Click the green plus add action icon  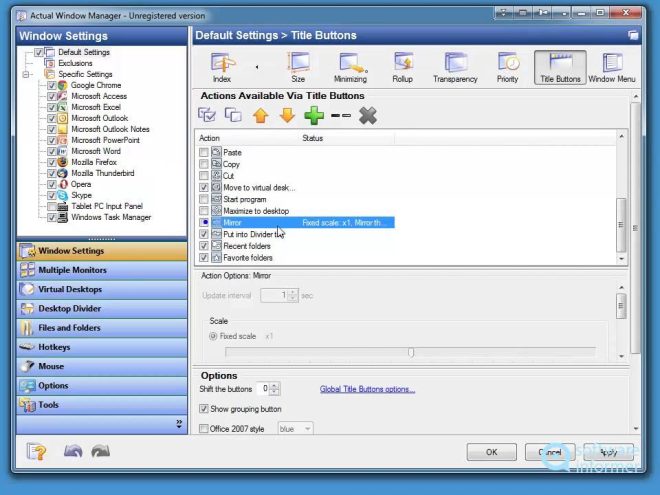pyautogui.click(x=314, y=115)
